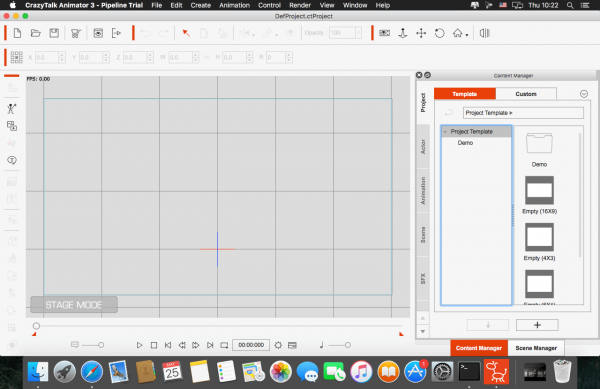Open the Animation menu
The width and height of the screenshot is (600, 389).
tap(234, 5)
